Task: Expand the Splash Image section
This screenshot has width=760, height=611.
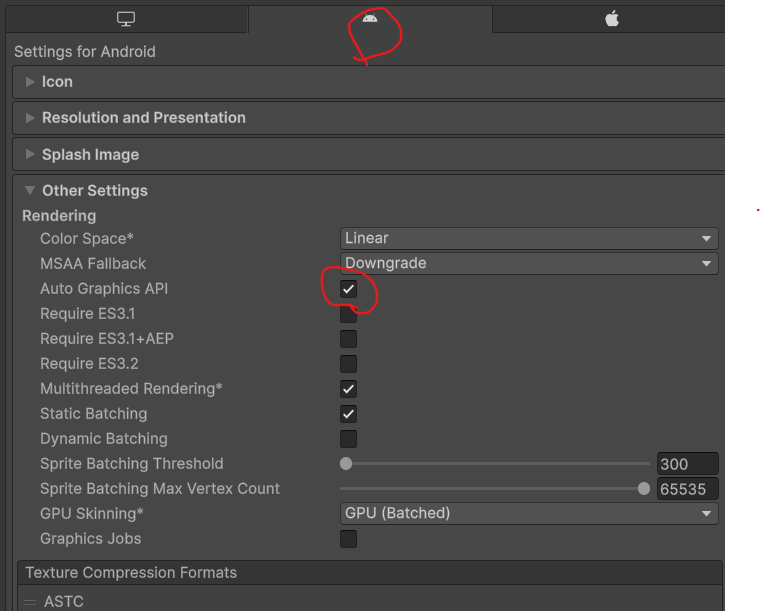Action: point(90,155)
